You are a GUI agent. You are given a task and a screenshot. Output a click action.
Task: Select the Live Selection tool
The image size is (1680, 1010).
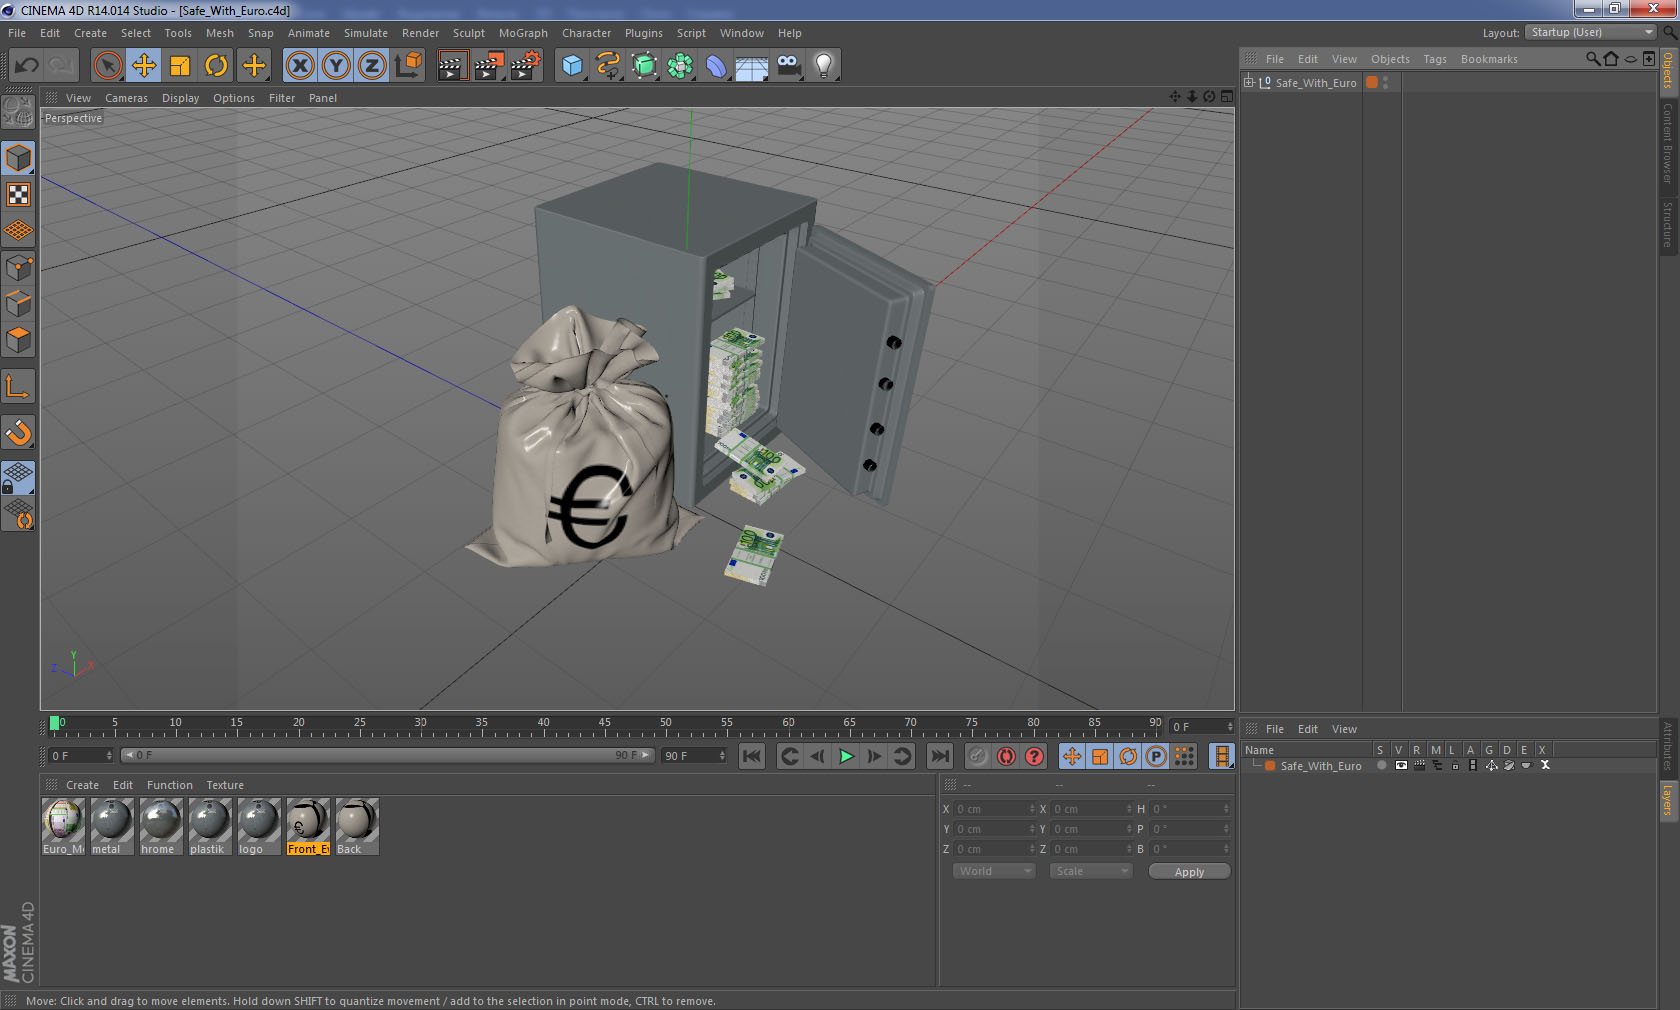pos(107,66)
